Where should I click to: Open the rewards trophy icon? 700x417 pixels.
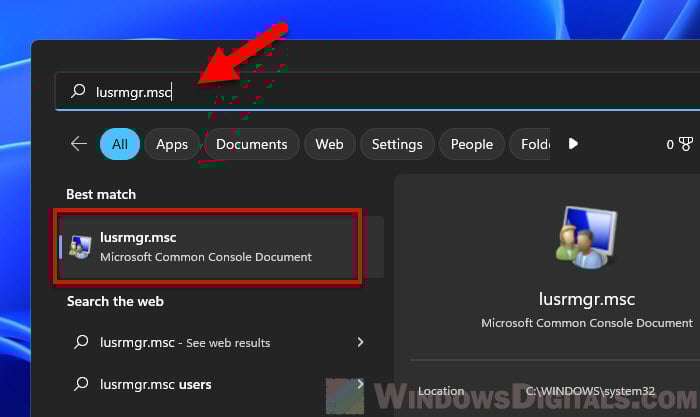(x=686, y=144)
